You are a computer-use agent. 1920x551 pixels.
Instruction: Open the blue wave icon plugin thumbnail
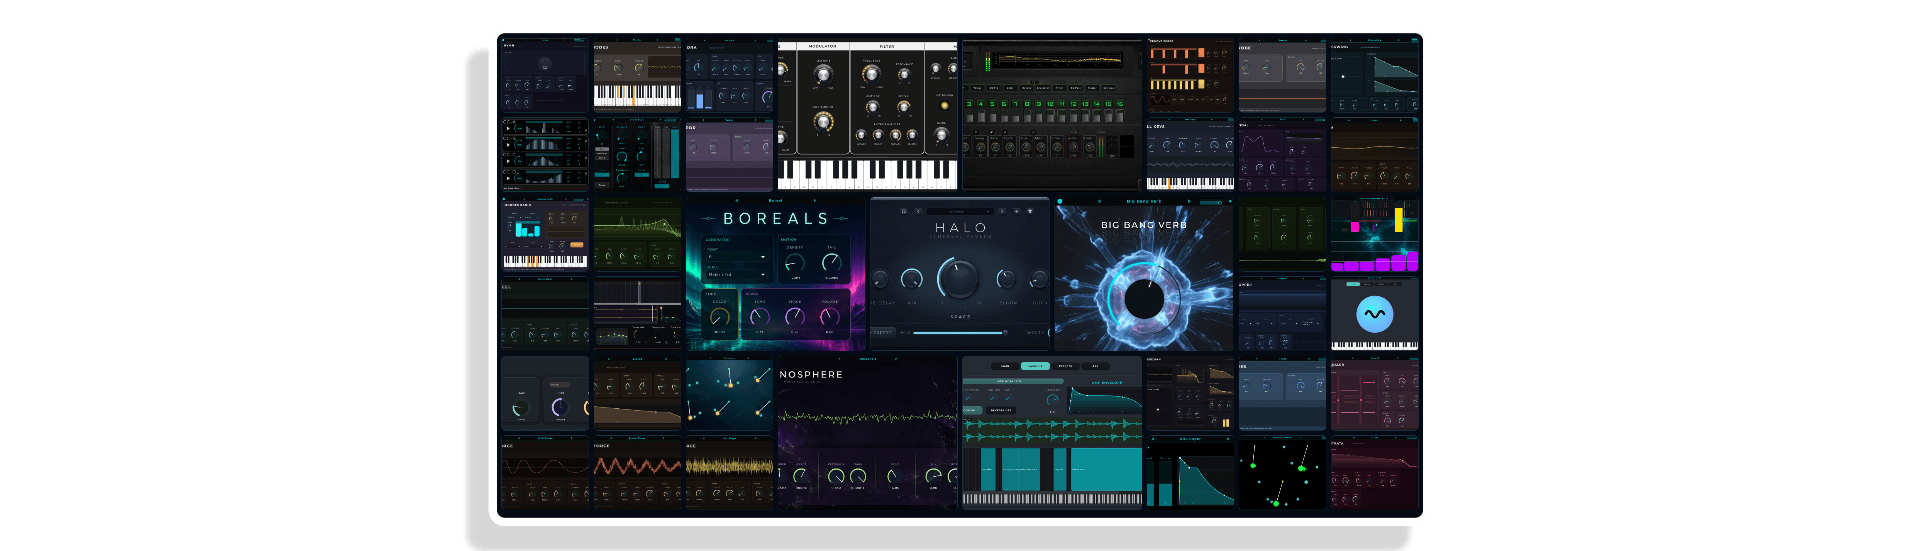click(1374, 313)
